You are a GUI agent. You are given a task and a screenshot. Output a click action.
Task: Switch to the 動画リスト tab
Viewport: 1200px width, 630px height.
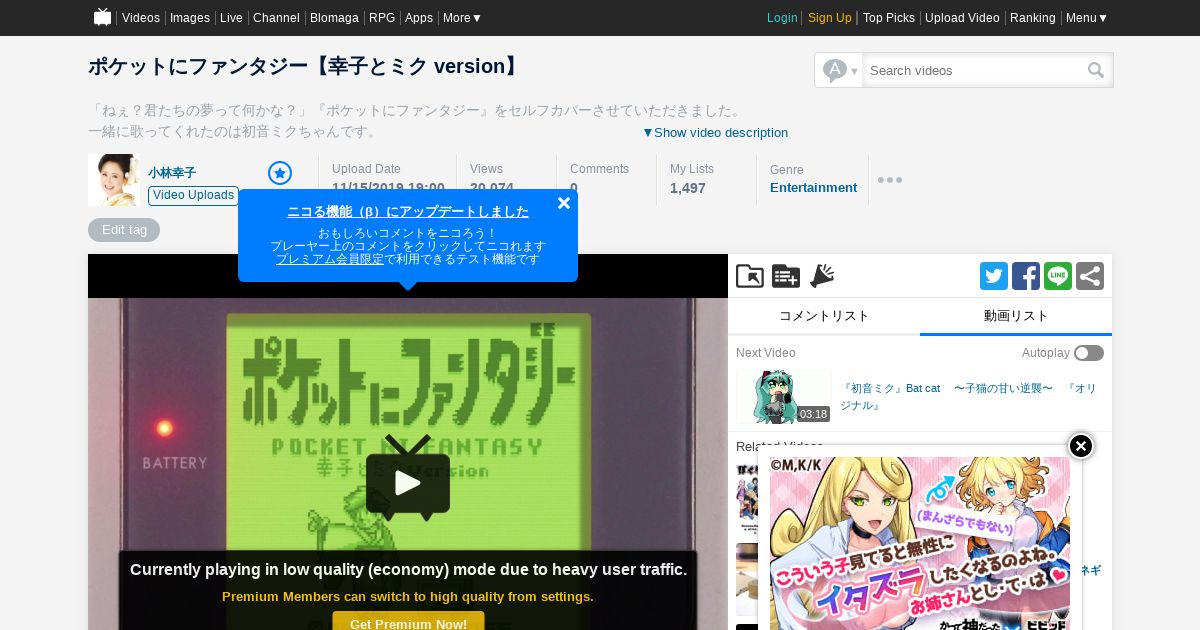[x=1016, y=316]
